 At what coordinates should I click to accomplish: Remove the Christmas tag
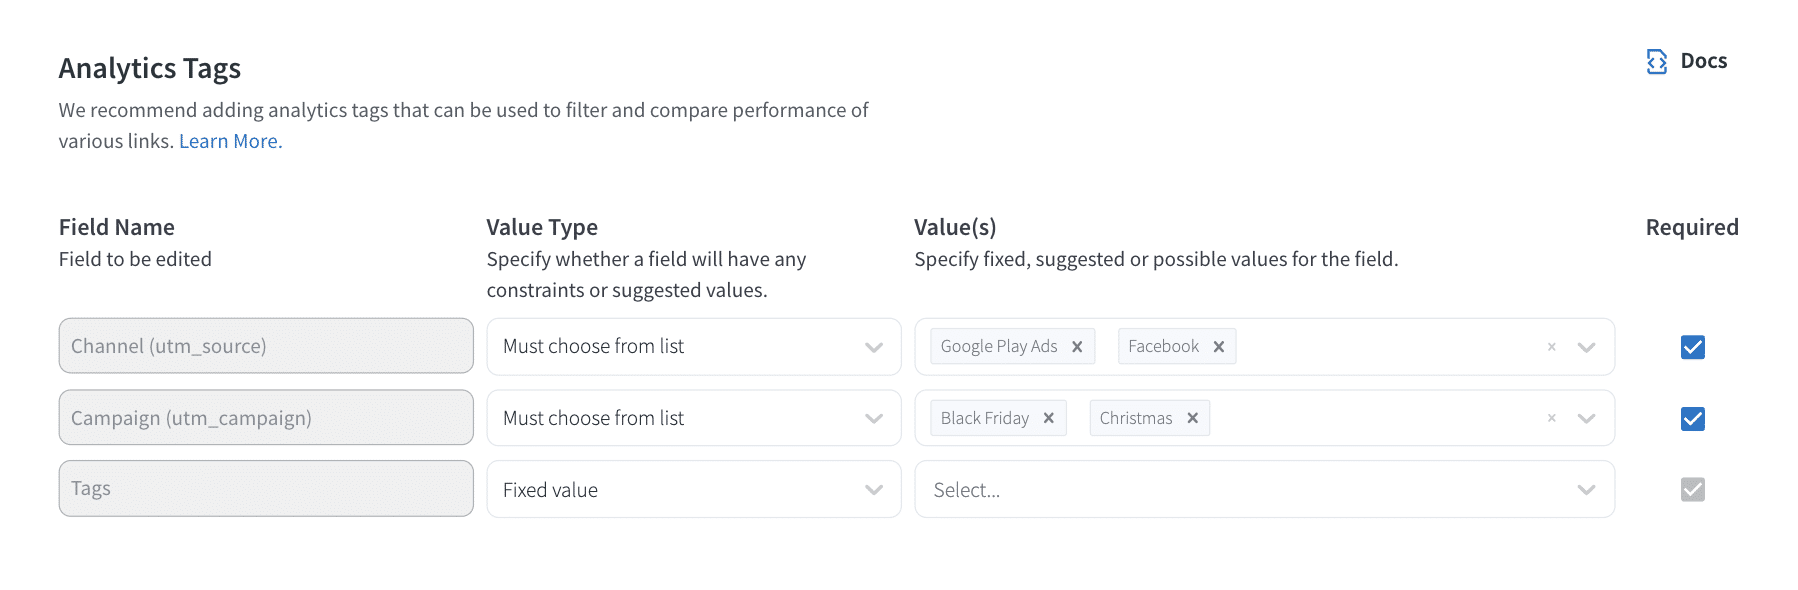[x=1192, y=418]
